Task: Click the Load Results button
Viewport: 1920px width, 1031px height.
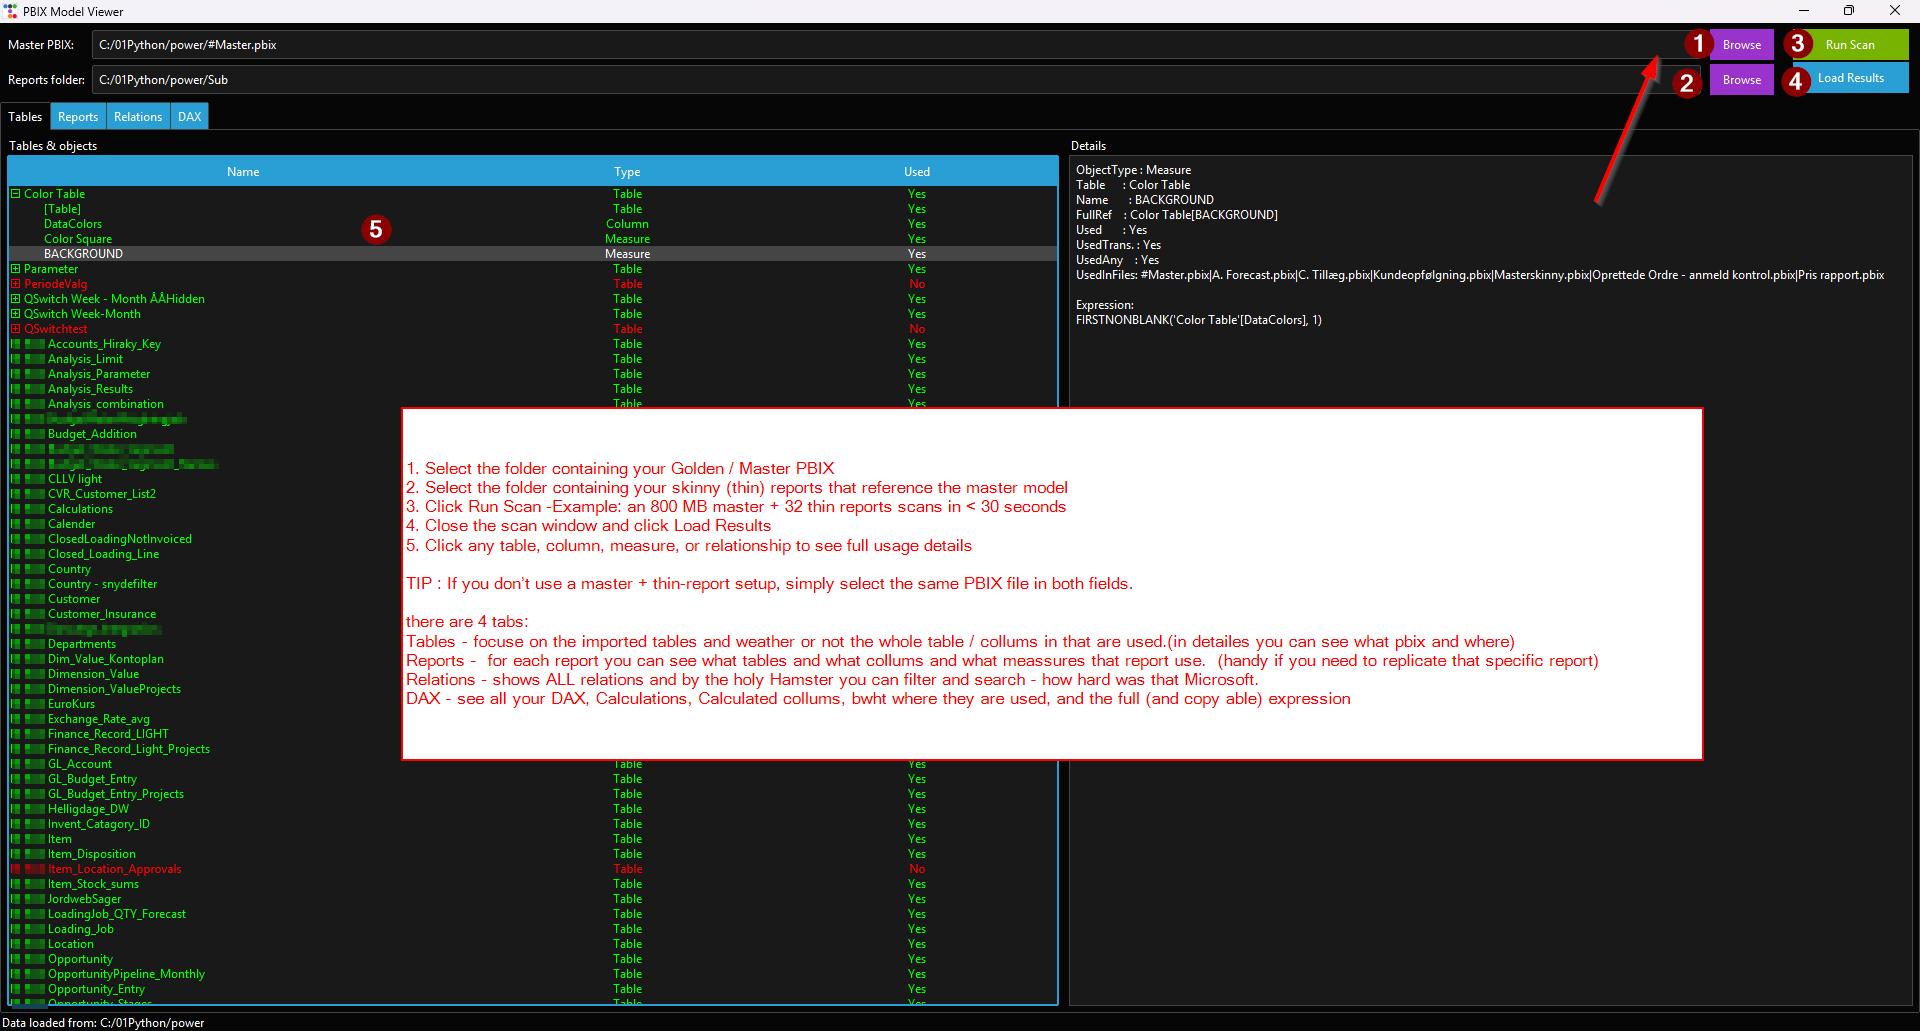Action: pos(1850,78)
